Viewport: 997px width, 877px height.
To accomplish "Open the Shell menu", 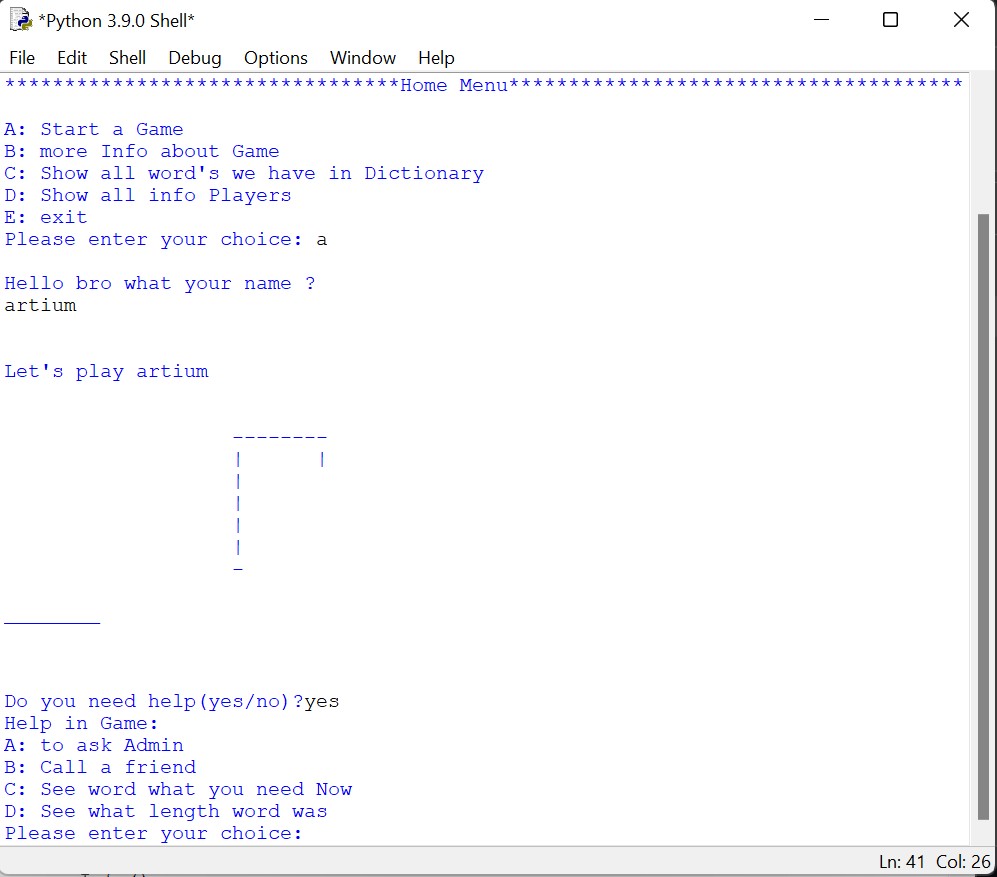I will click(x=127, y=57).
